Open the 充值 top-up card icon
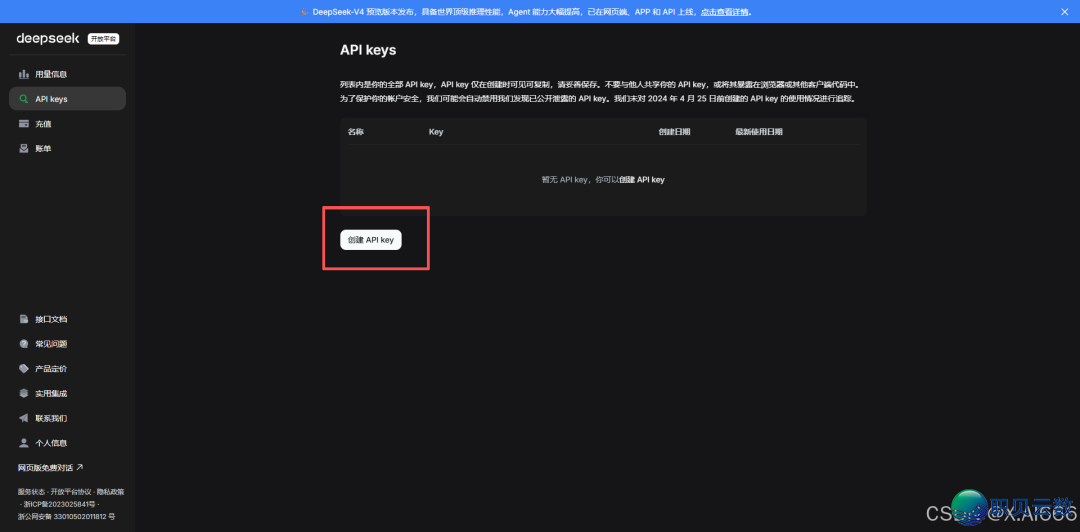 pyautogui.click(x=23, y=124)
